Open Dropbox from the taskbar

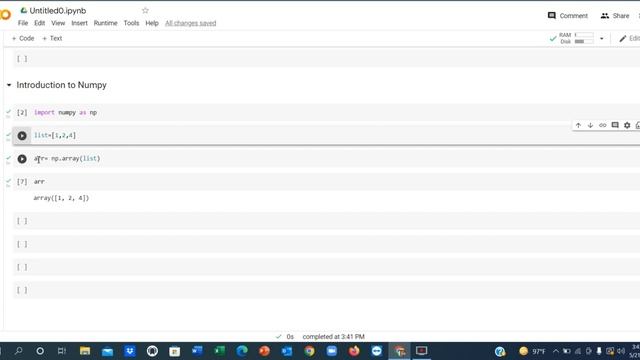130,351
